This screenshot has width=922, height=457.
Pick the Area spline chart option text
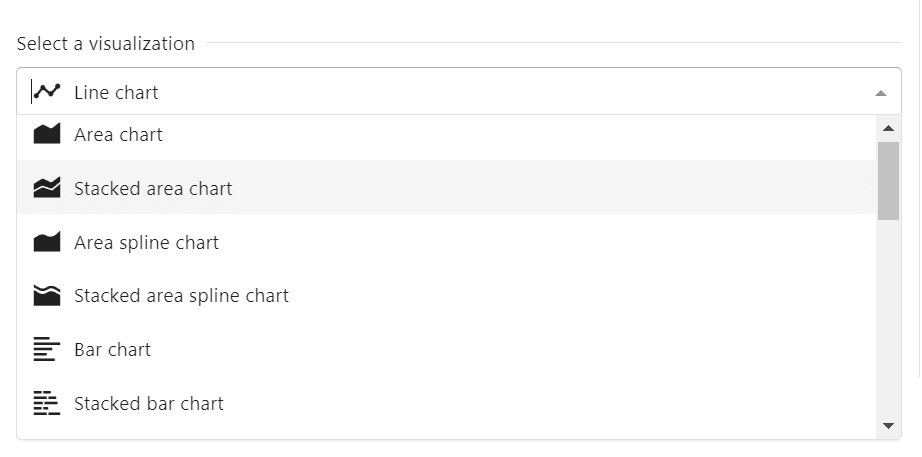coord(146,242)
